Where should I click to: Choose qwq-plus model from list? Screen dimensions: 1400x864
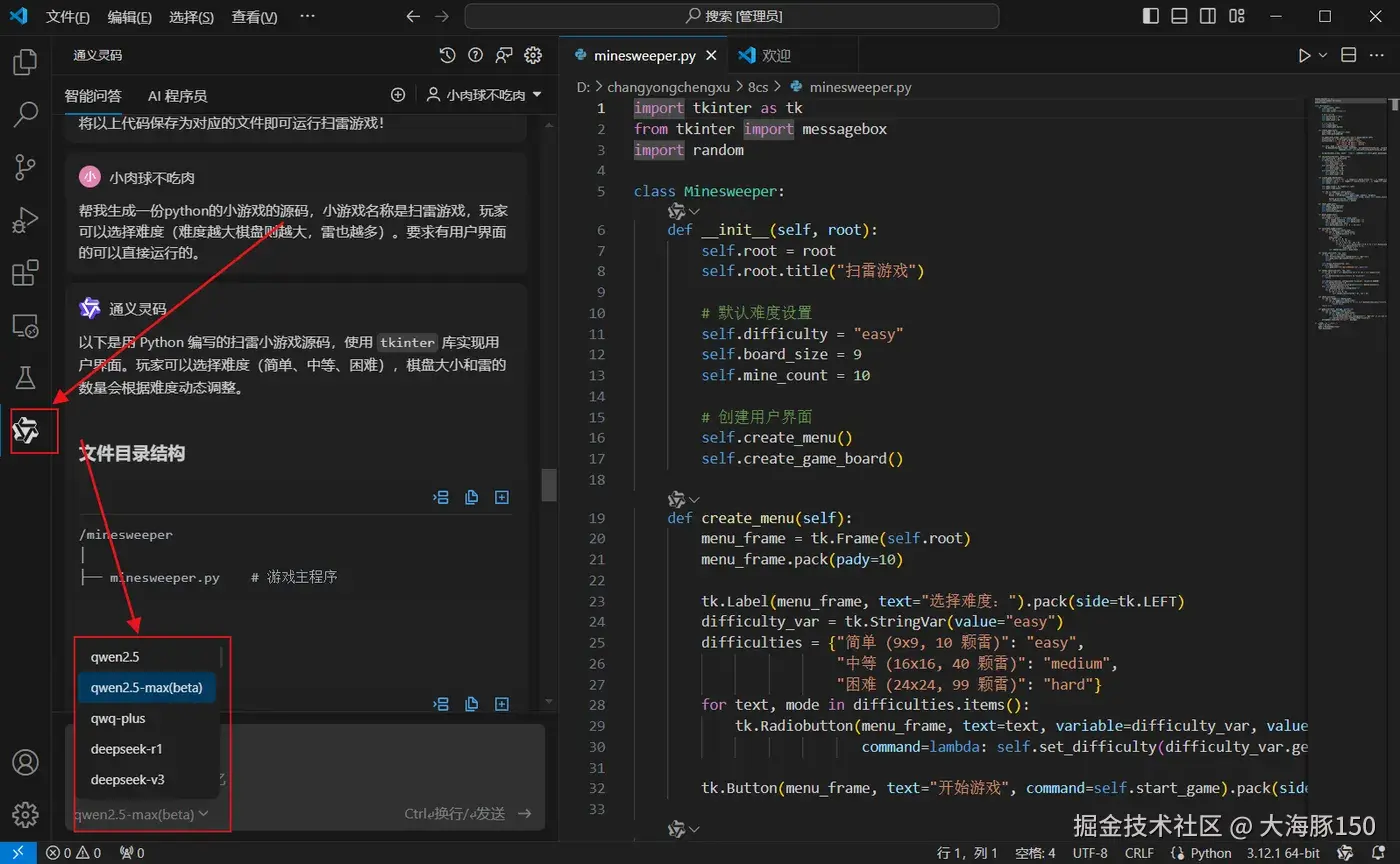(x=148, y=718)
